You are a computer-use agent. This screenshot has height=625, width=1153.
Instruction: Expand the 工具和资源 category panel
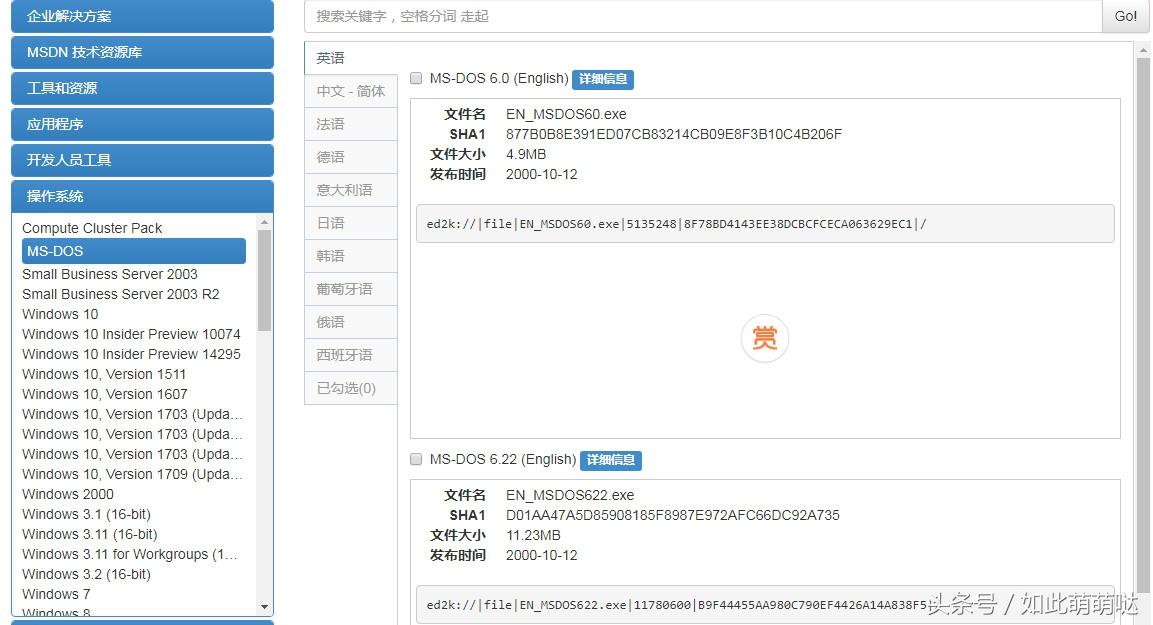point(143,88)
